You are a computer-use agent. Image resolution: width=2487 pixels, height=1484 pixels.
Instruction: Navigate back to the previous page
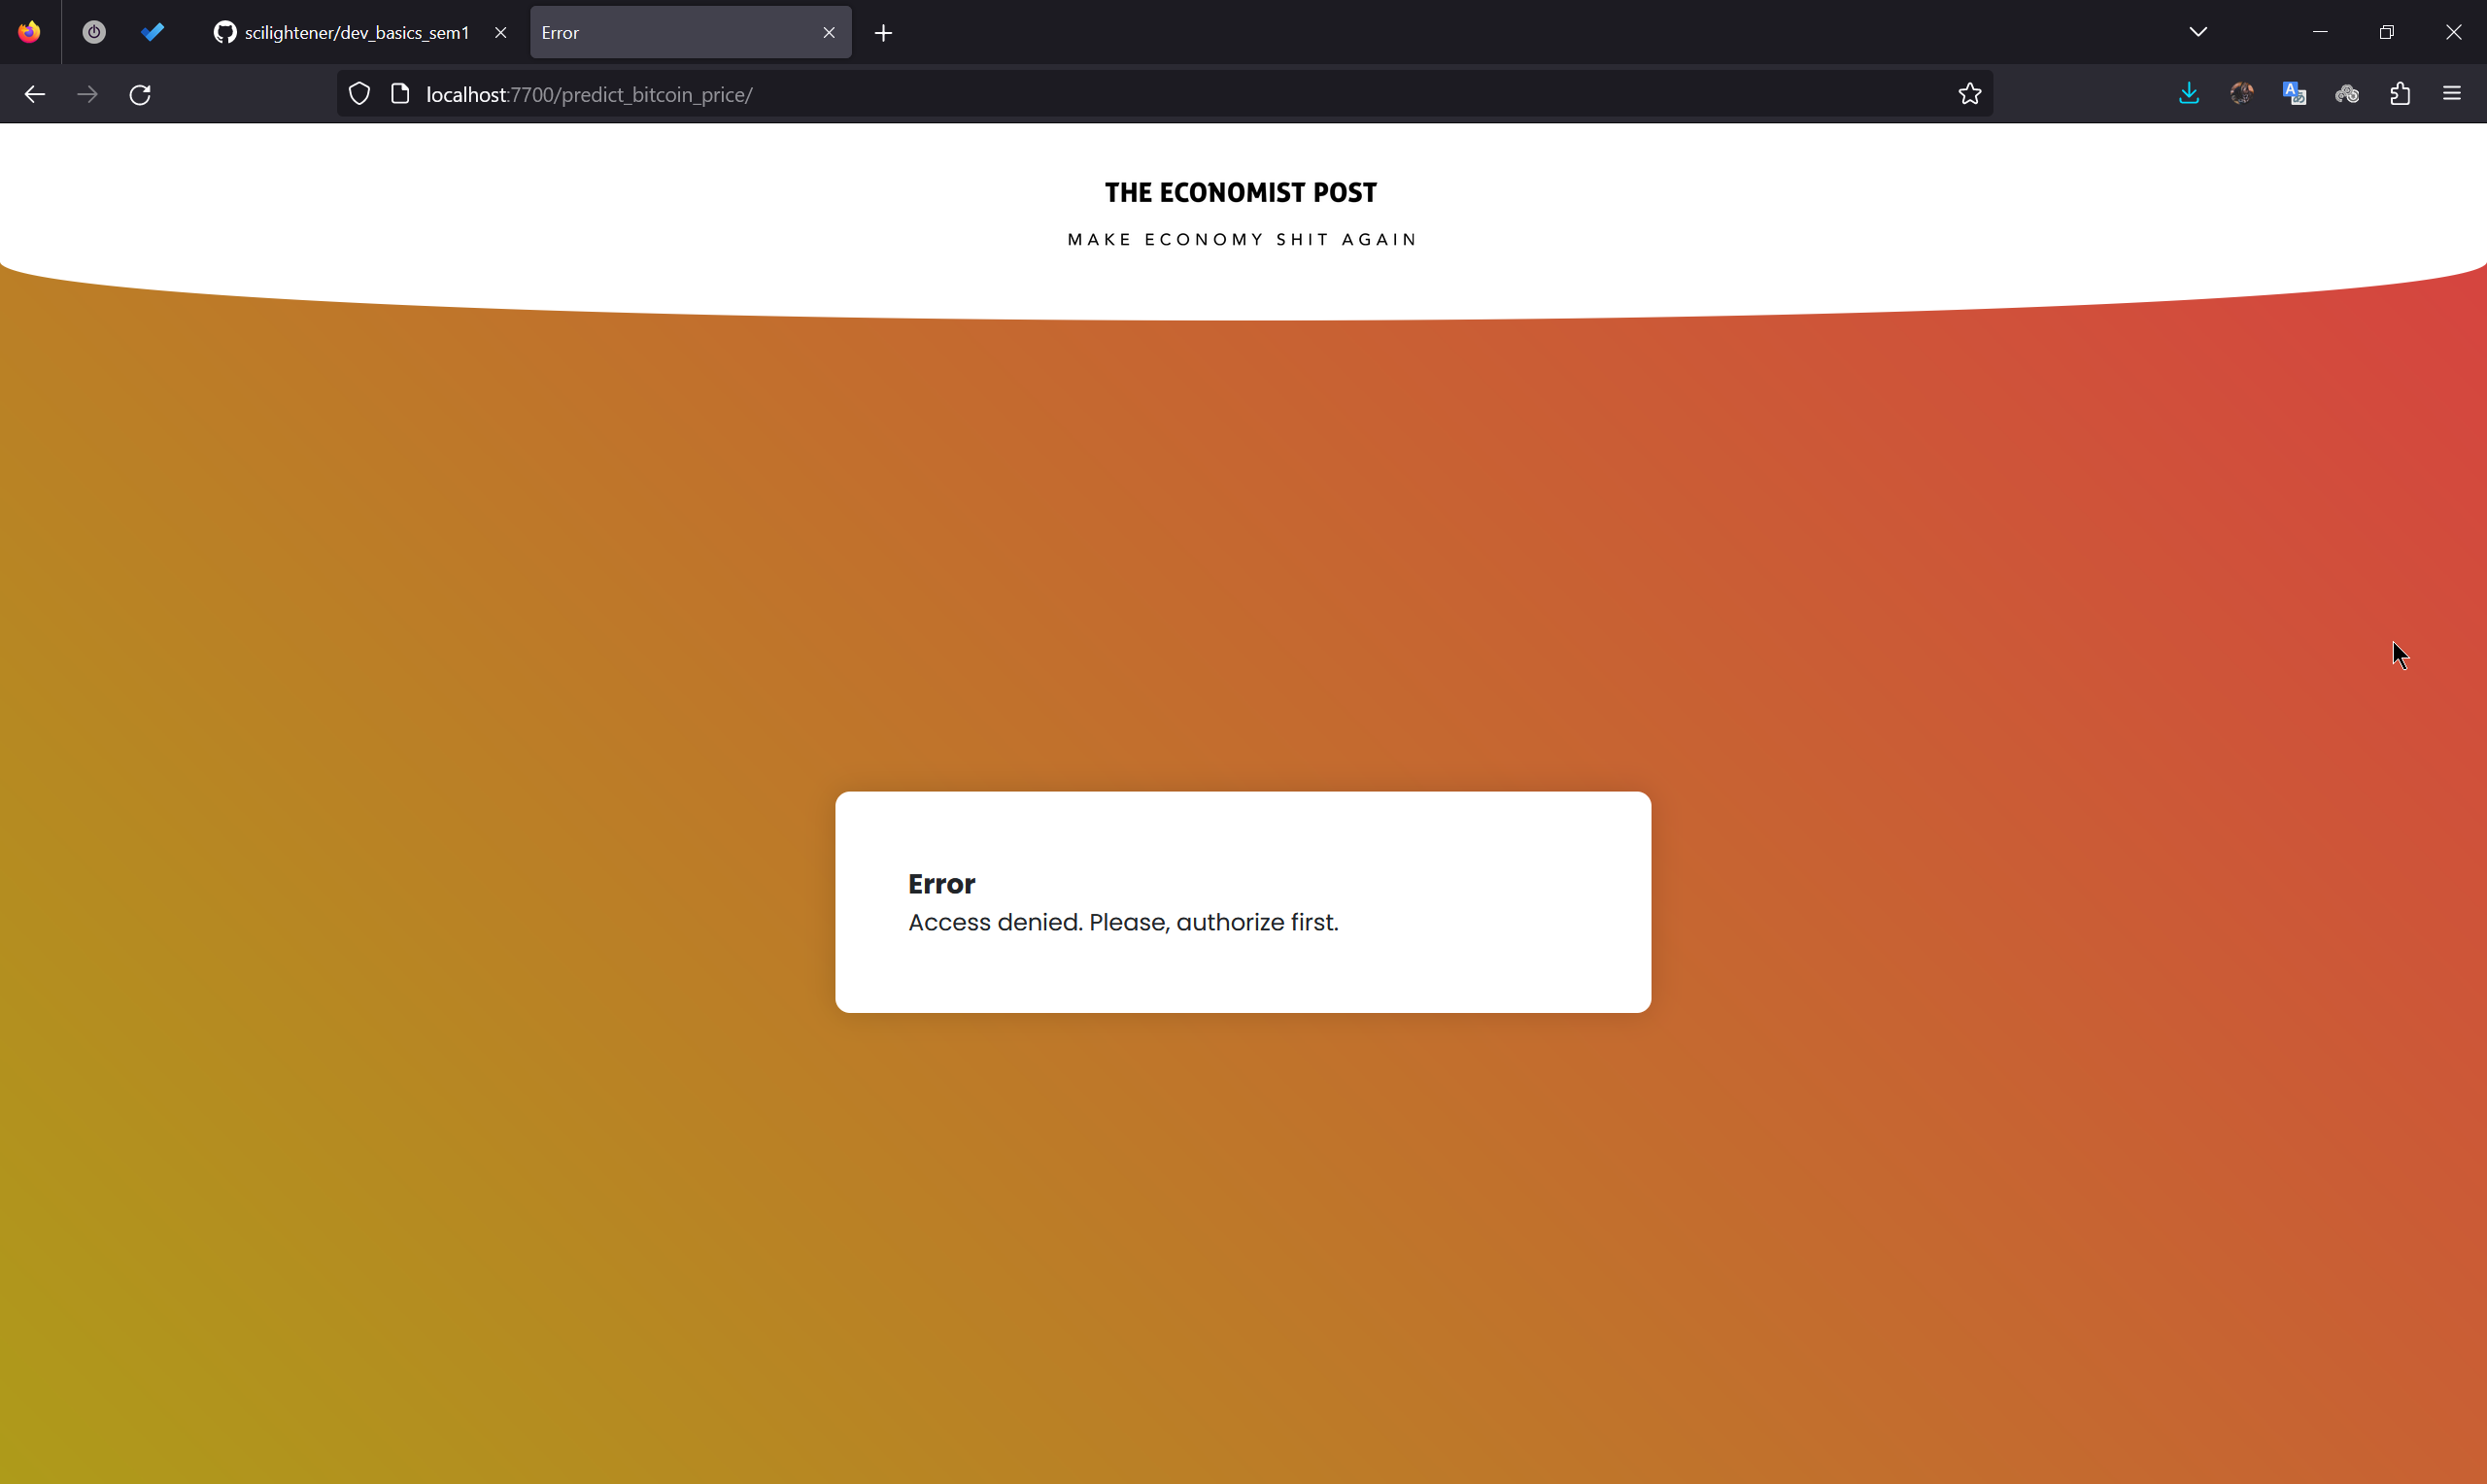(x=34, y=94)
